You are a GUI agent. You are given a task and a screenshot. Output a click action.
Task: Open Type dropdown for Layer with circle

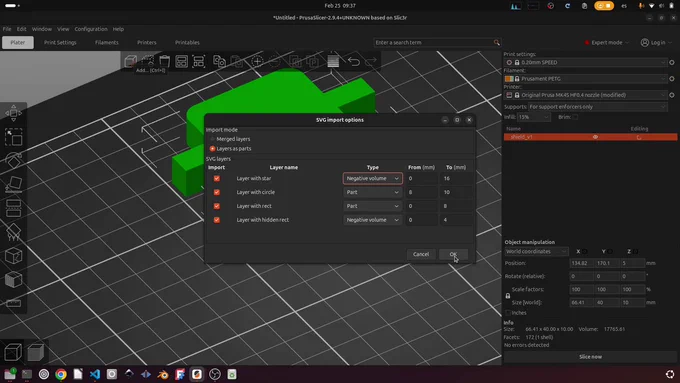tap(373, 192)
